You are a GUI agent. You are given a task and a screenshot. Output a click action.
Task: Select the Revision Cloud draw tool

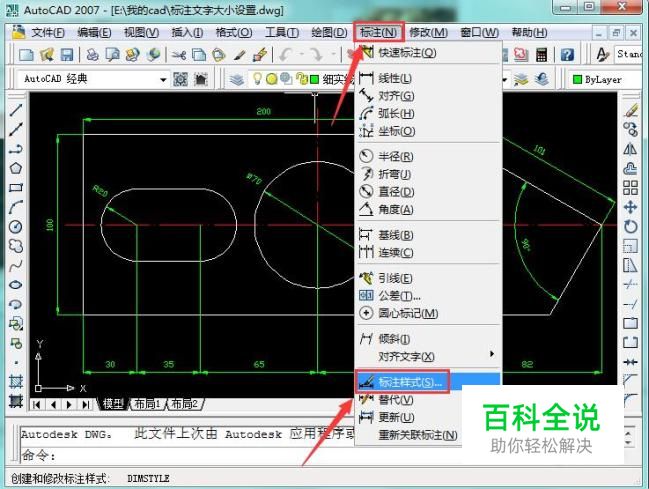(x=16, y=246)
